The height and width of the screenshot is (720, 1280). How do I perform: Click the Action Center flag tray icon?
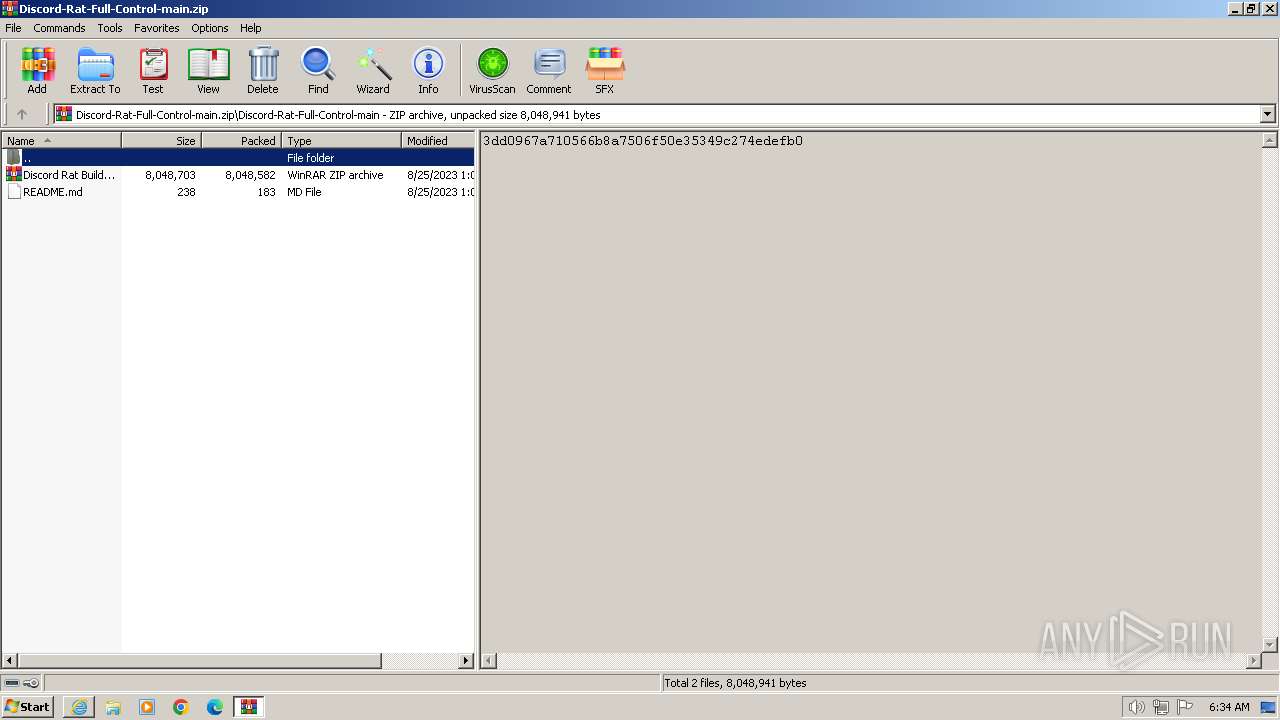click(x=1185, y=707)
